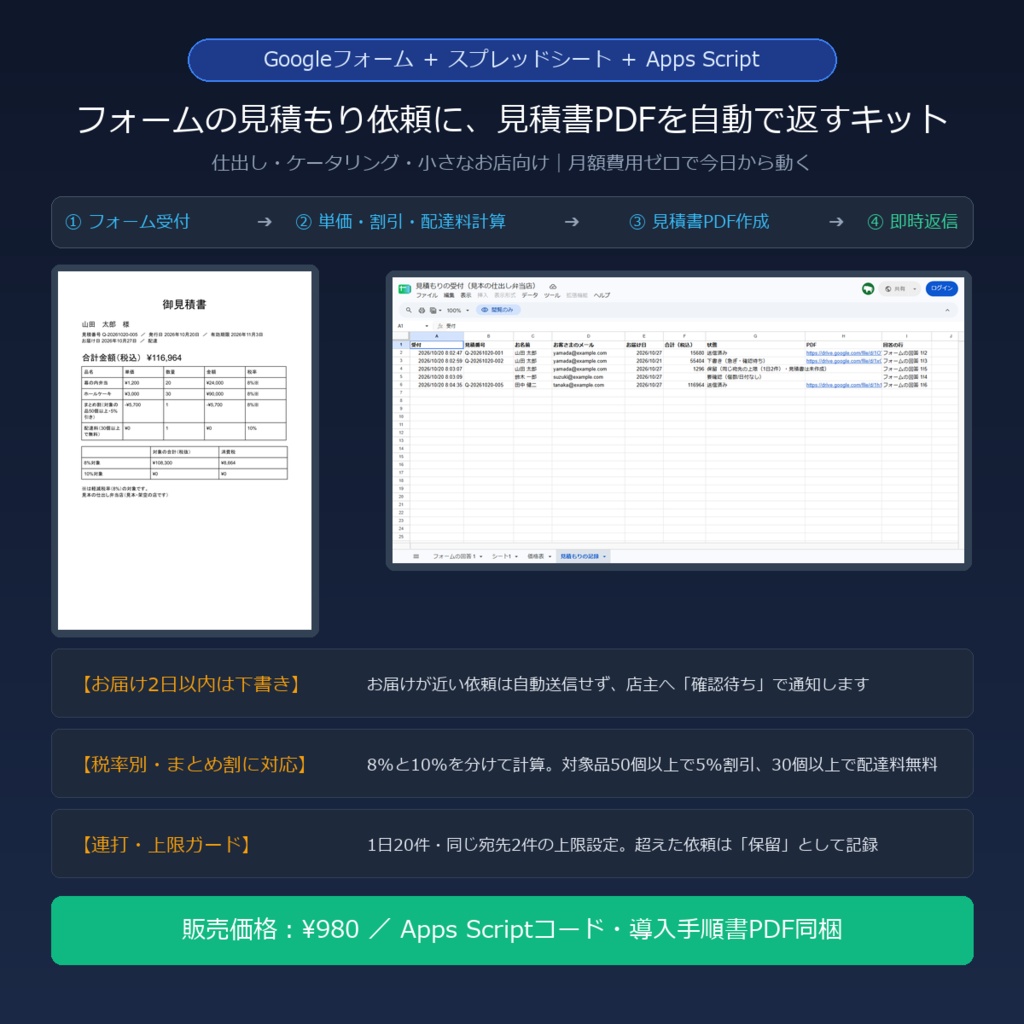Open the 表示 menu
Viewport: 1024px width, 1024px height.
click(x=466, y=295)
